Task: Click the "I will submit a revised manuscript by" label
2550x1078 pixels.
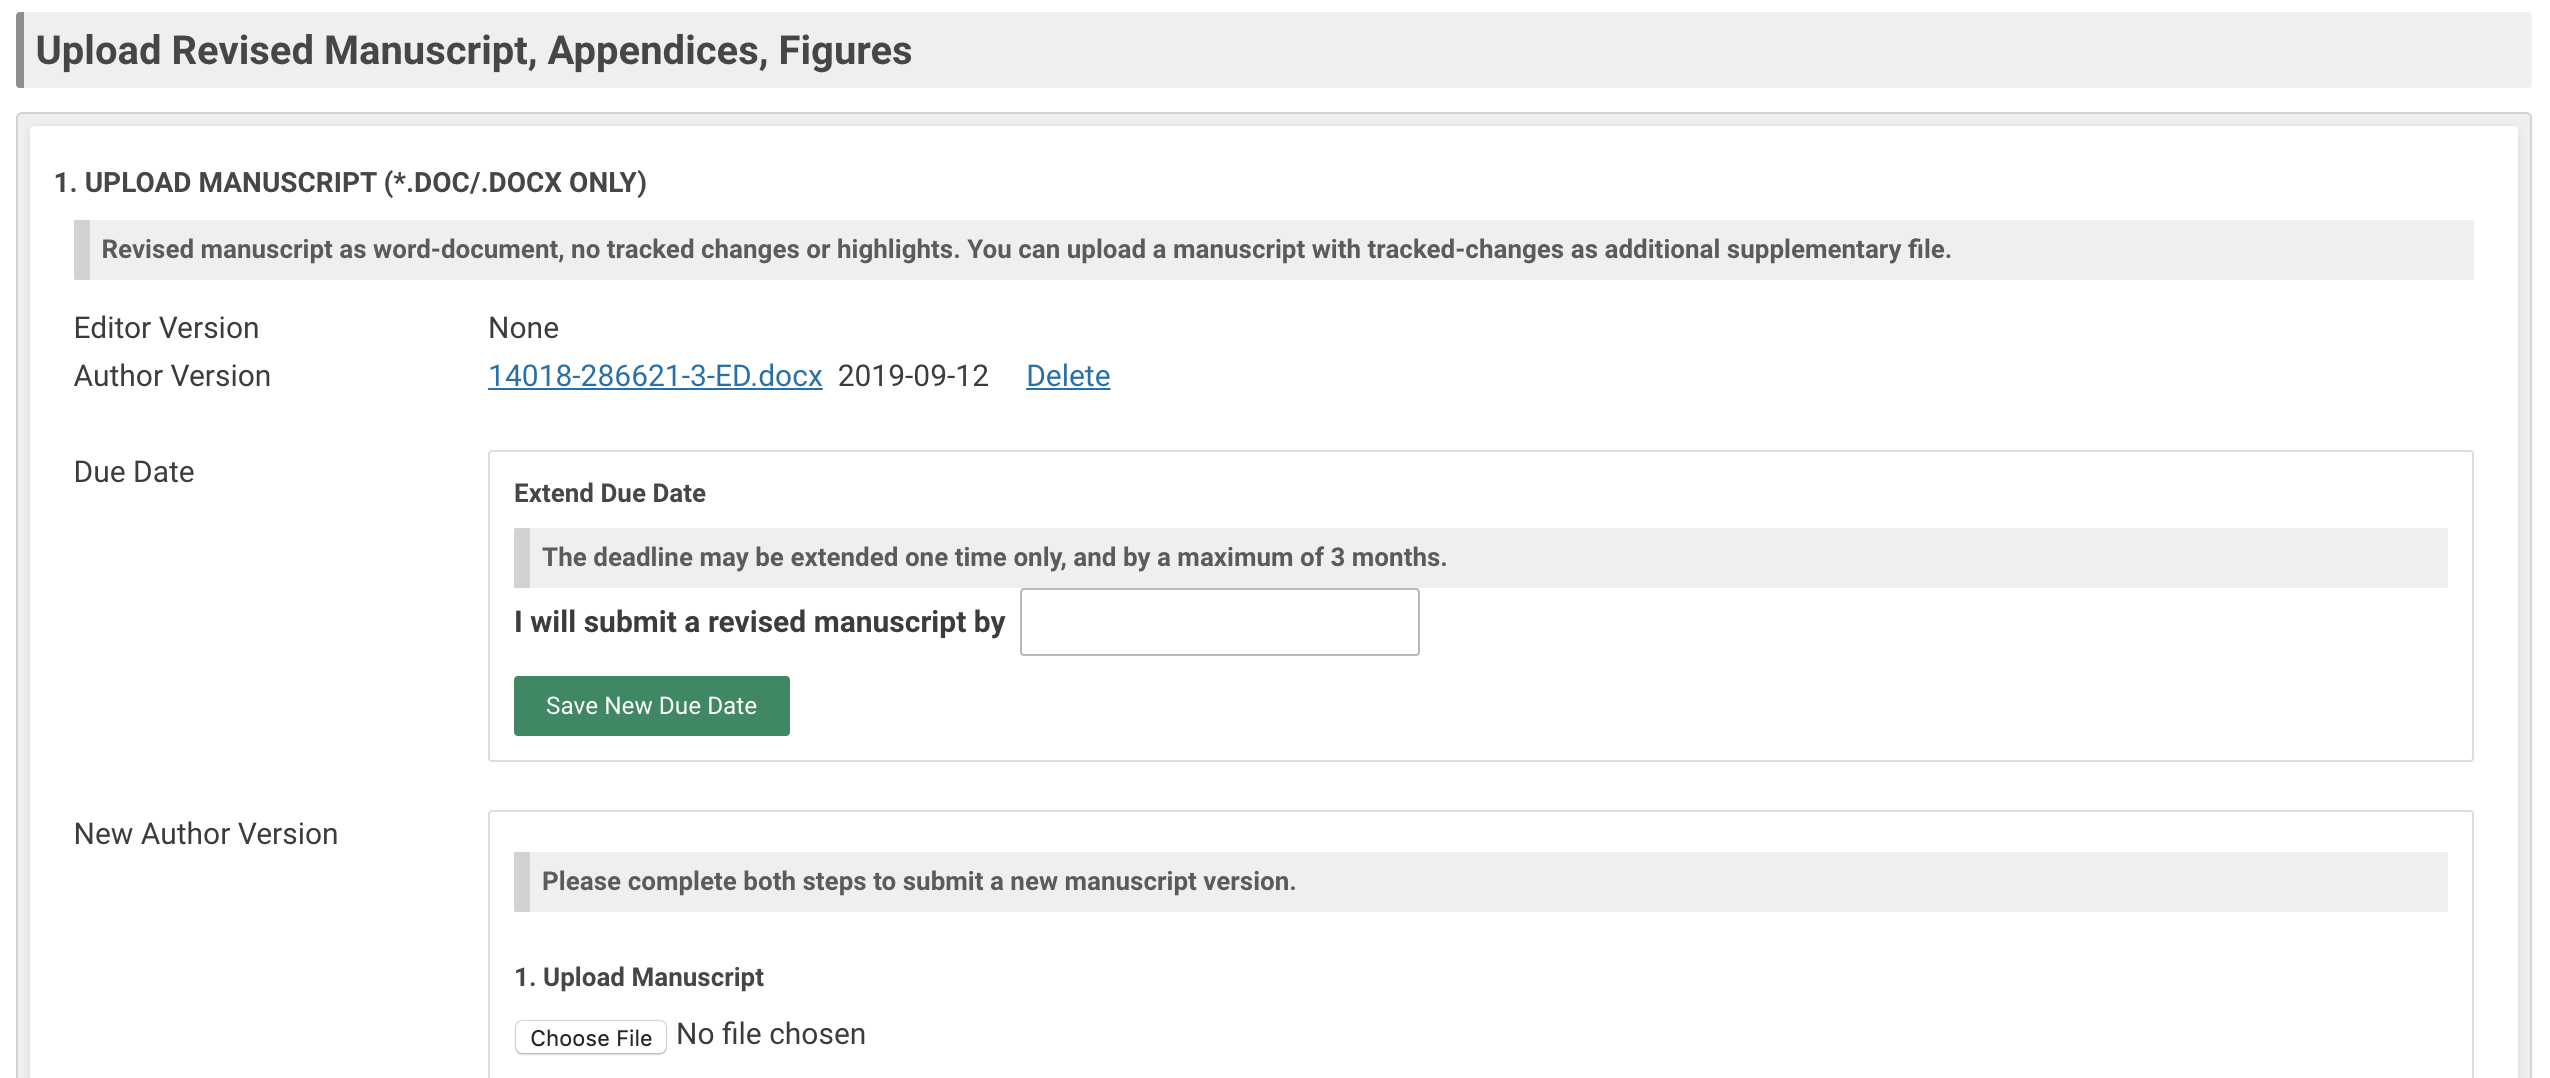Action: click(759, 622)
